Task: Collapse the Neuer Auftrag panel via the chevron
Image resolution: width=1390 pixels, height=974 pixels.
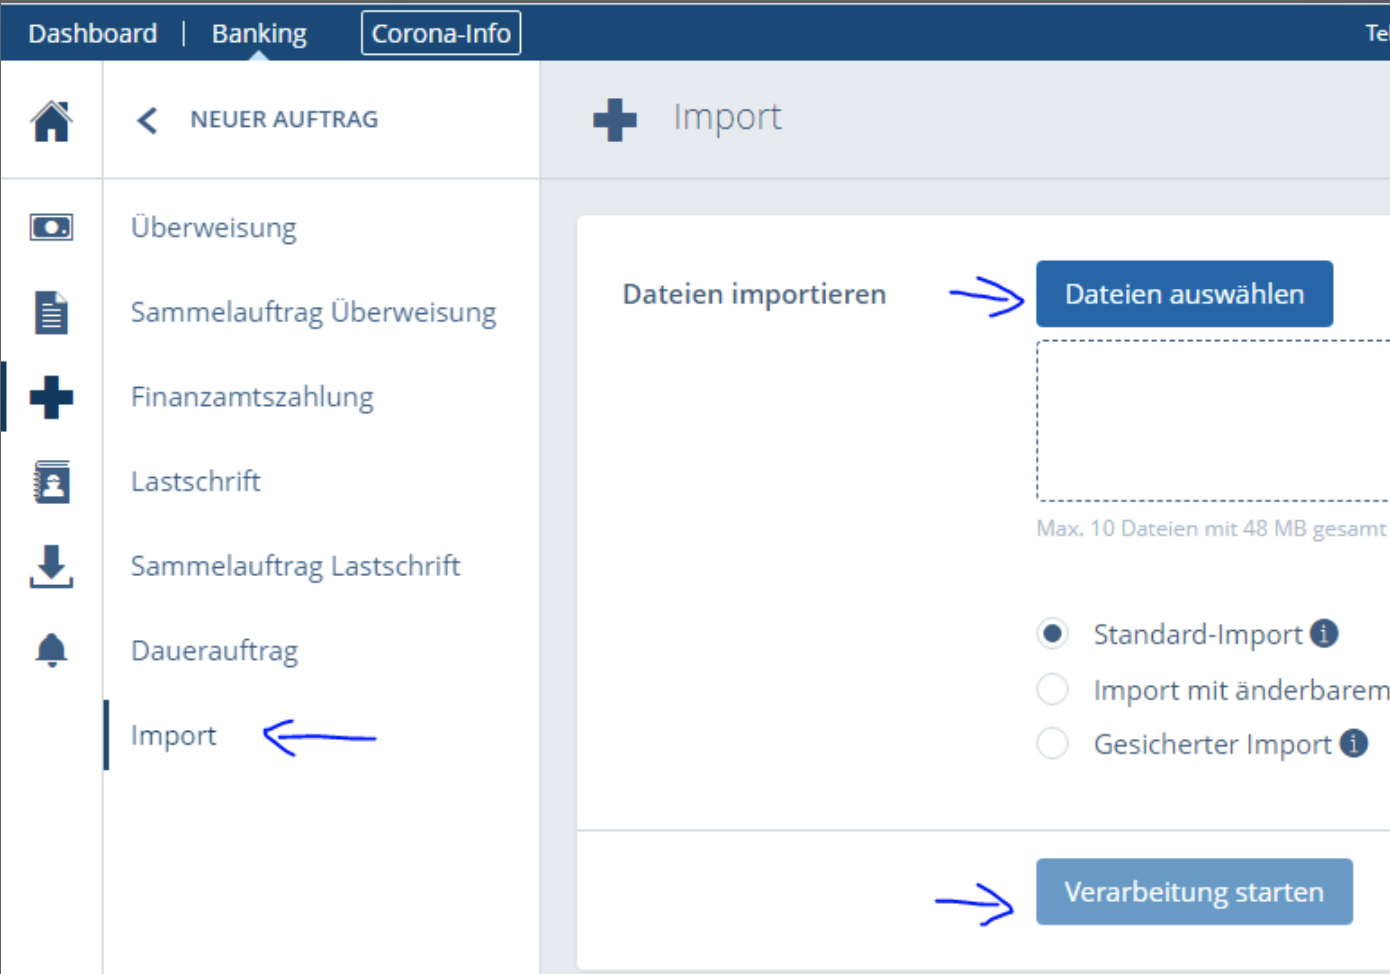Action: (x=146, y=119)
